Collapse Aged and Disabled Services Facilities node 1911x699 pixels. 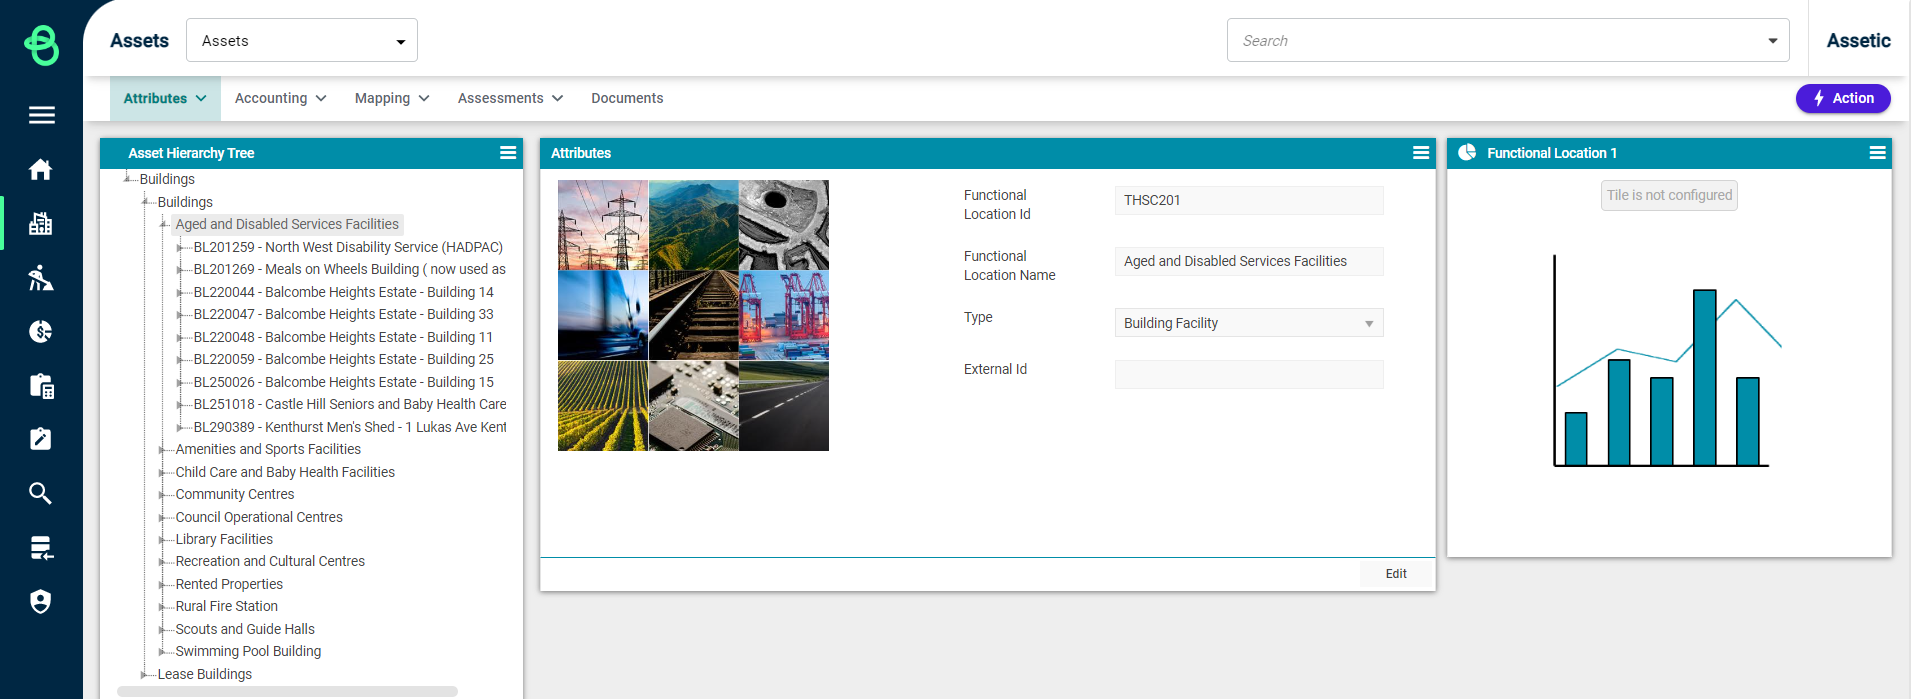tap(164, 224)
